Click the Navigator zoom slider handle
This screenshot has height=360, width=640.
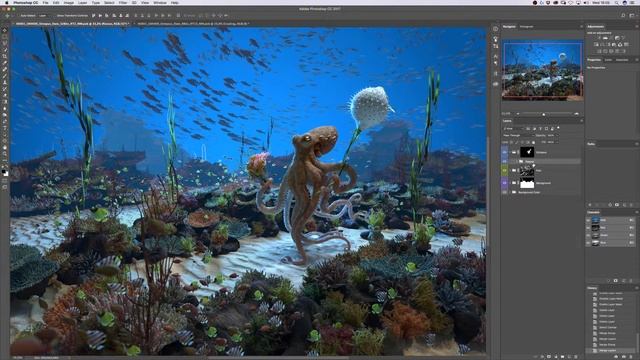click(544, 114)
